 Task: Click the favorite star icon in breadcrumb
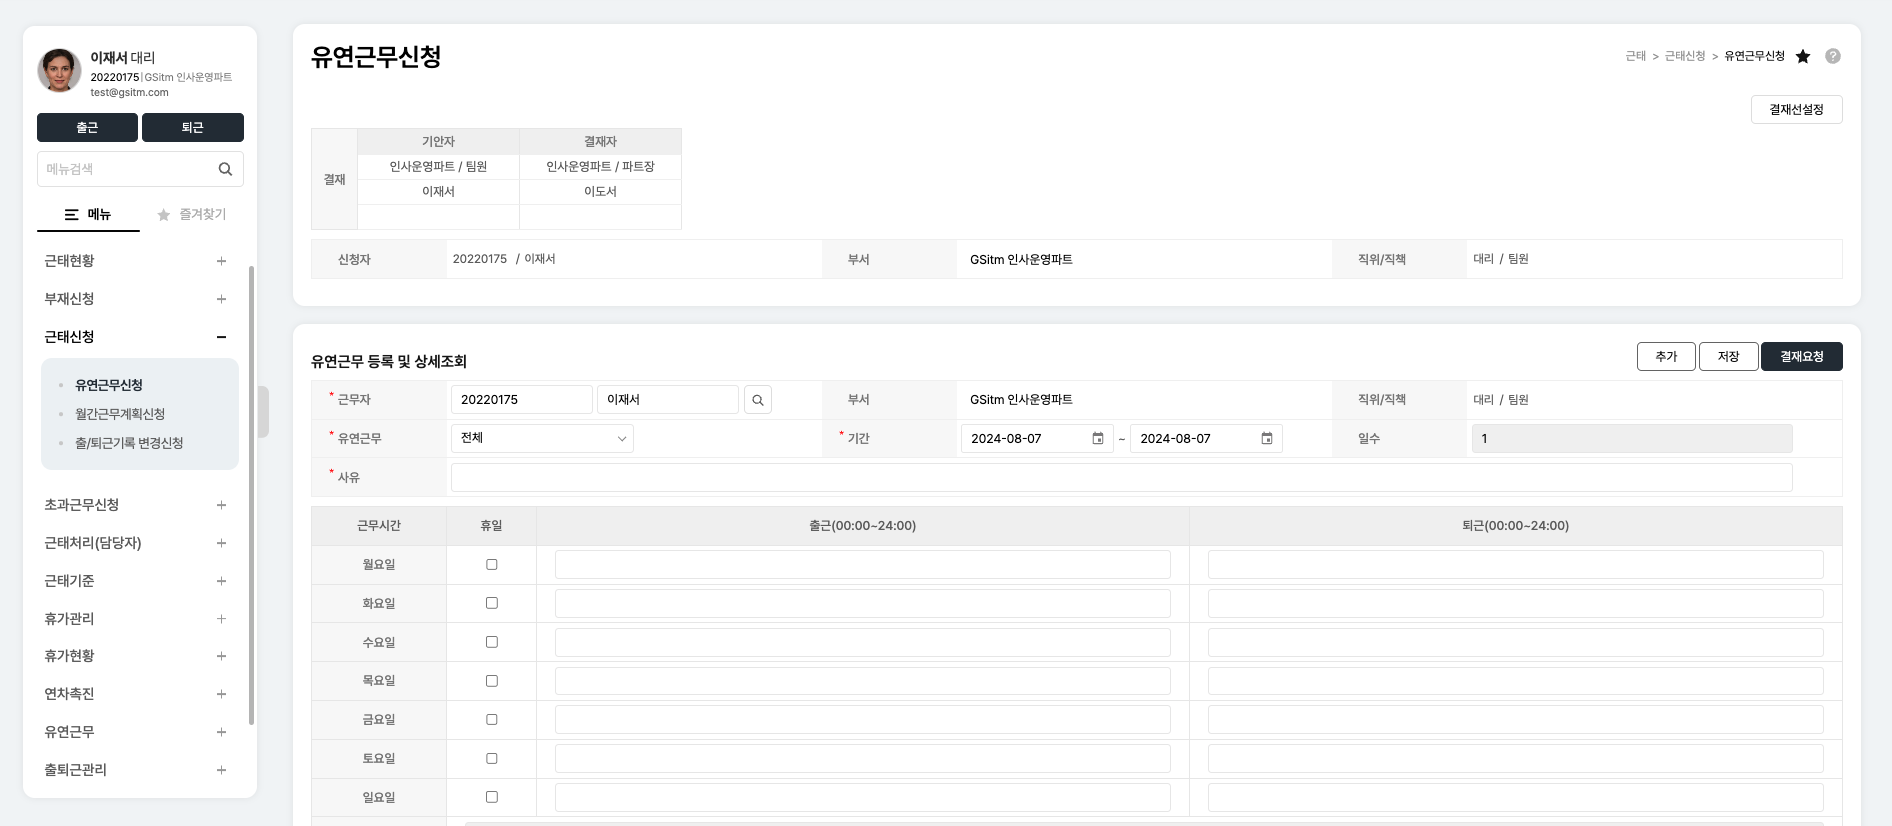click(1803, 56)
